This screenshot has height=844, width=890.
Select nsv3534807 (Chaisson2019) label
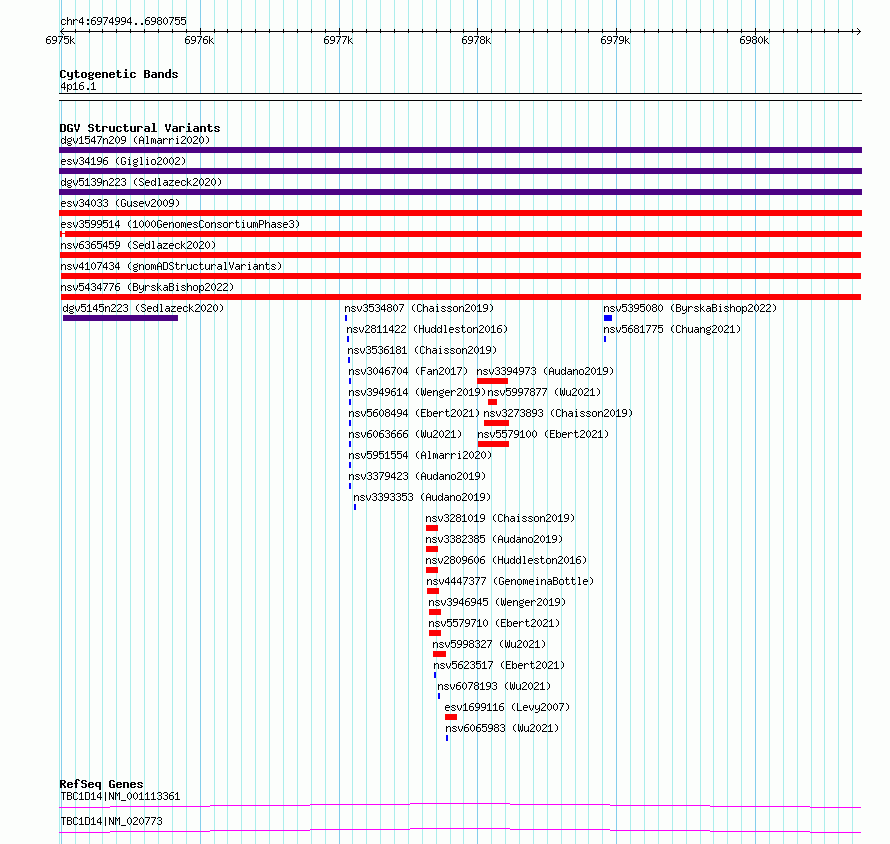419,308
